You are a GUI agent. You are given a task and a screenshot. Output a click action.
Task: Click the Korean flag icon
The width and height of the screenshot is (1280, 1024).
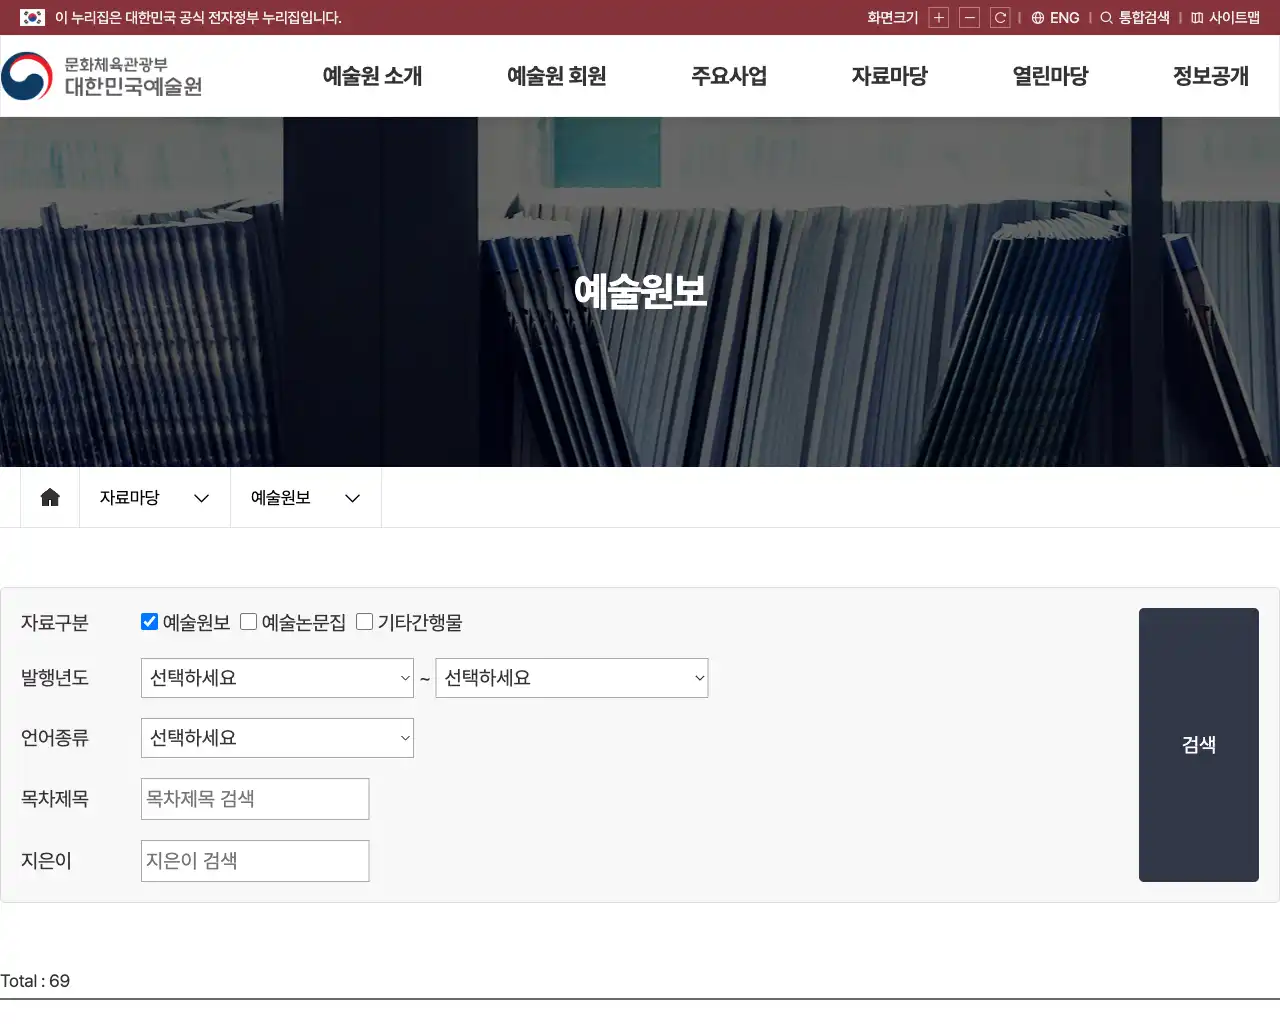click(32, 18)
